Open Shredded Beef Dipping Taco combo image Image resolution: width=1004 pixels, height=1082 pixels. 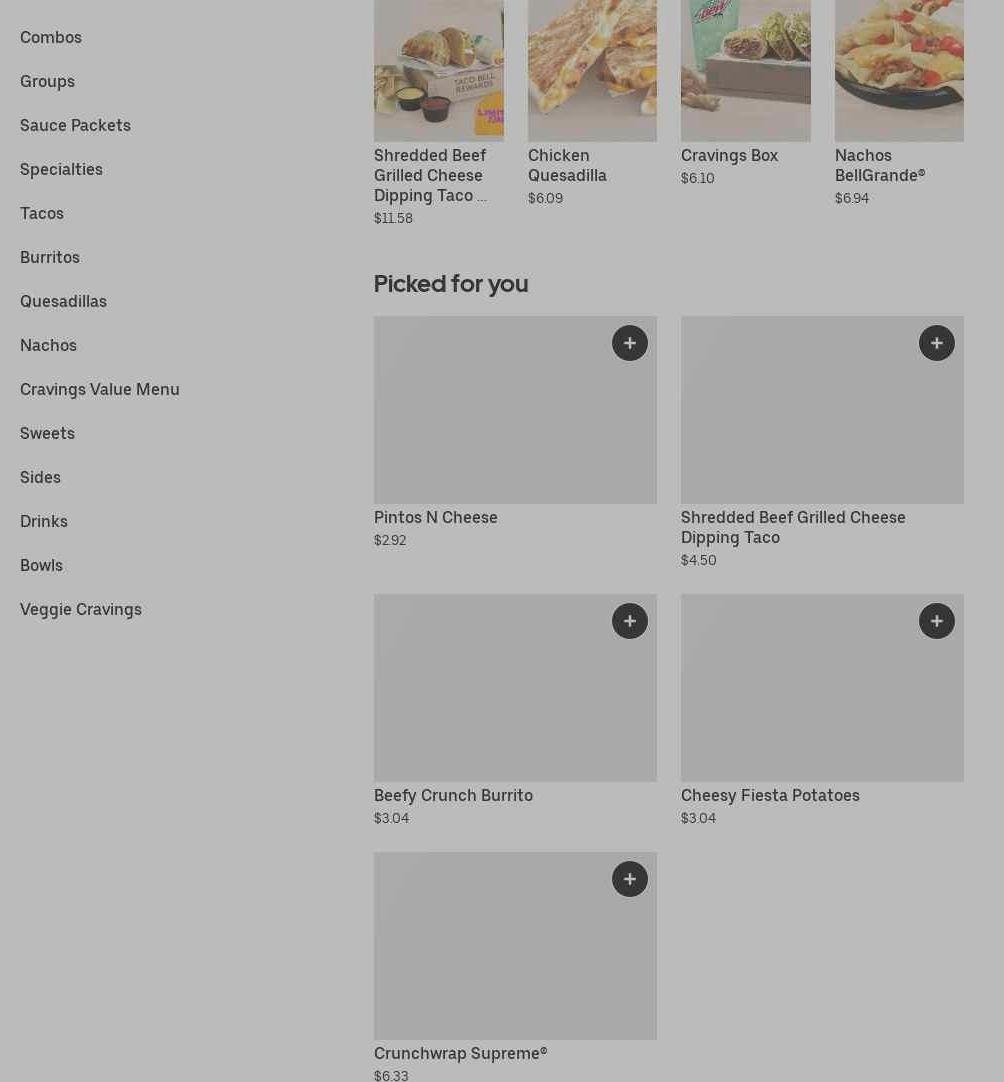click(x=439, y=70)
